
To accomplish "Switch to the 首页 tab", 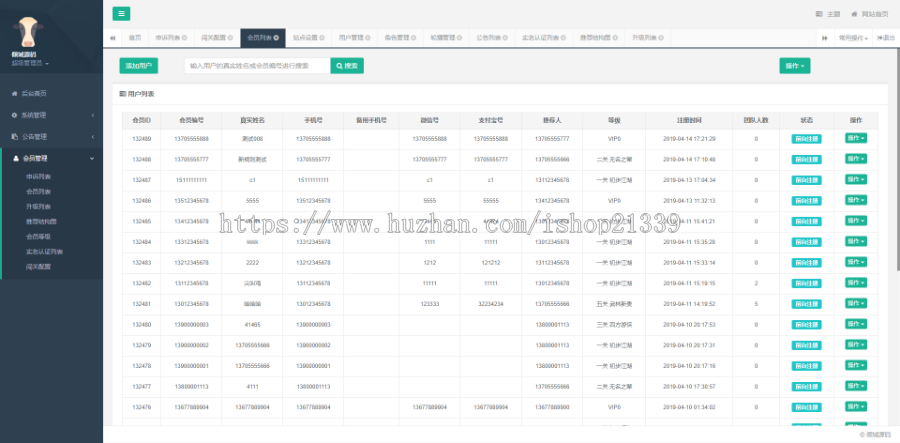I will [135, 38].
